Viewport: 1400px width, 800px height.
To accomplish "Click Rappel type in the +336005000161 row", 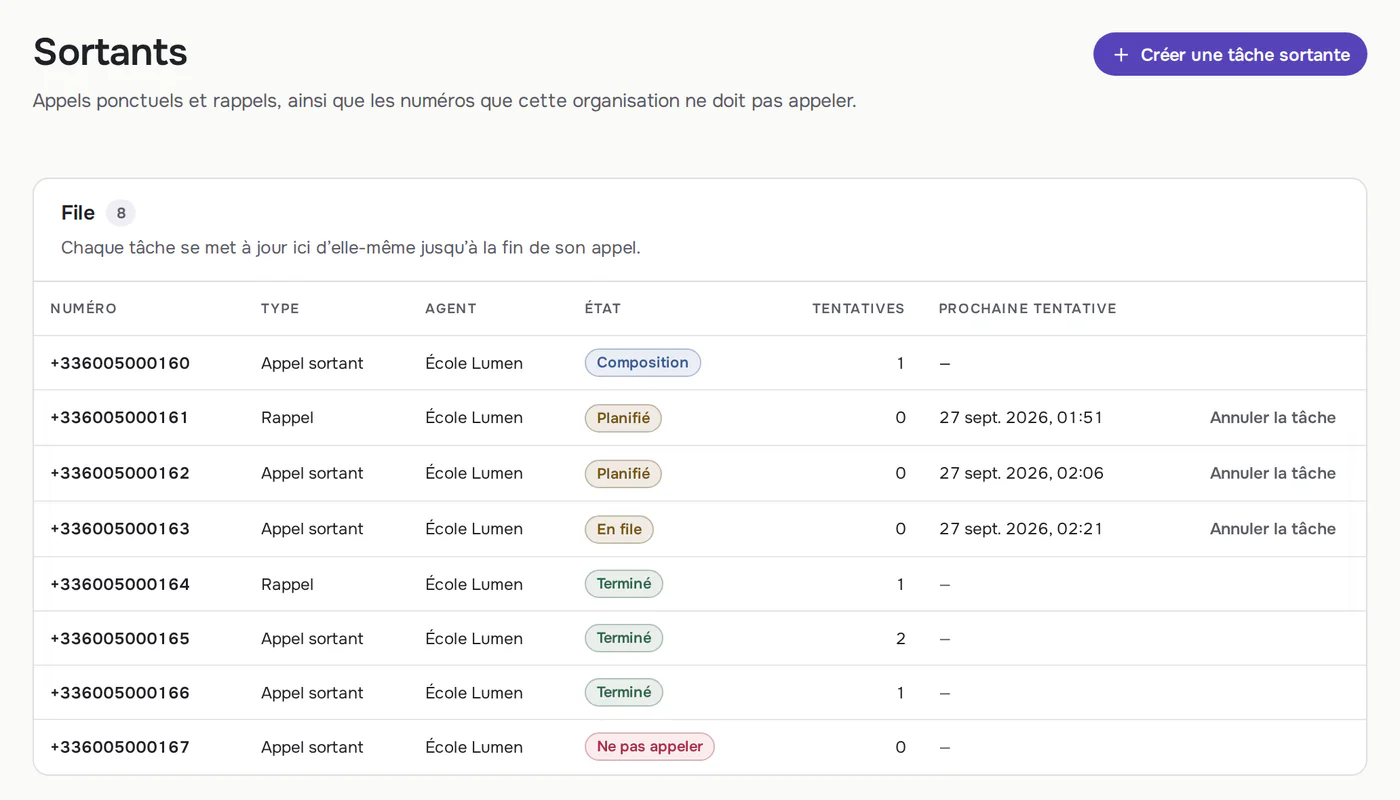I will 287,418.
